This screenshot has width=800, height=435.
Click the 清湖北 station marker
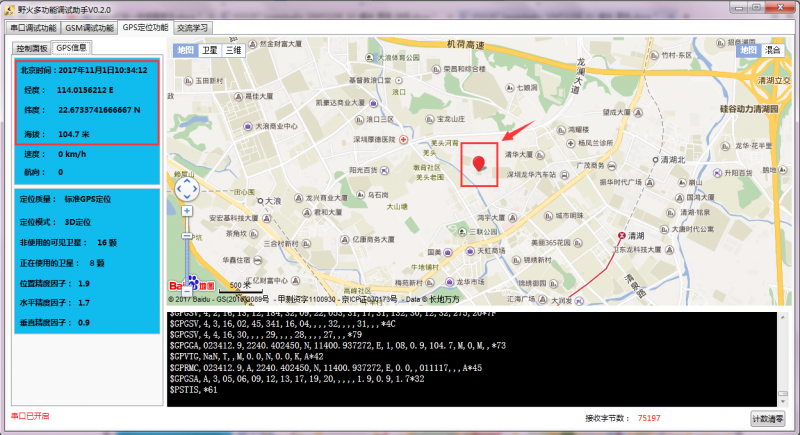click(x=656, y=160)
